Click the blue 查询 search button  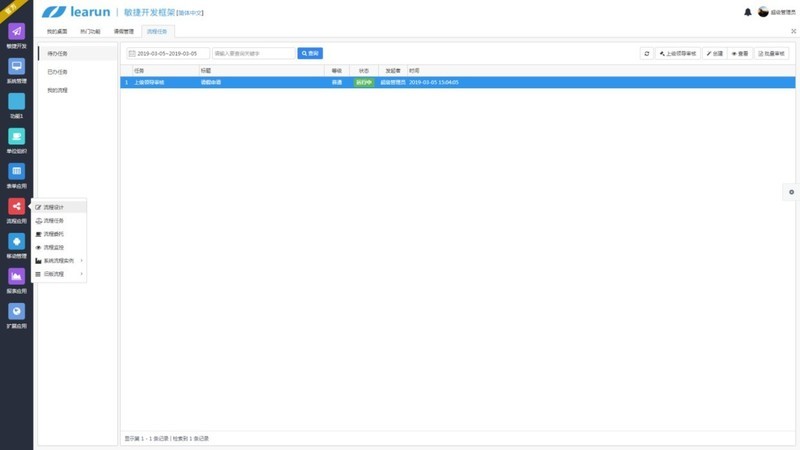click(310, 54)
